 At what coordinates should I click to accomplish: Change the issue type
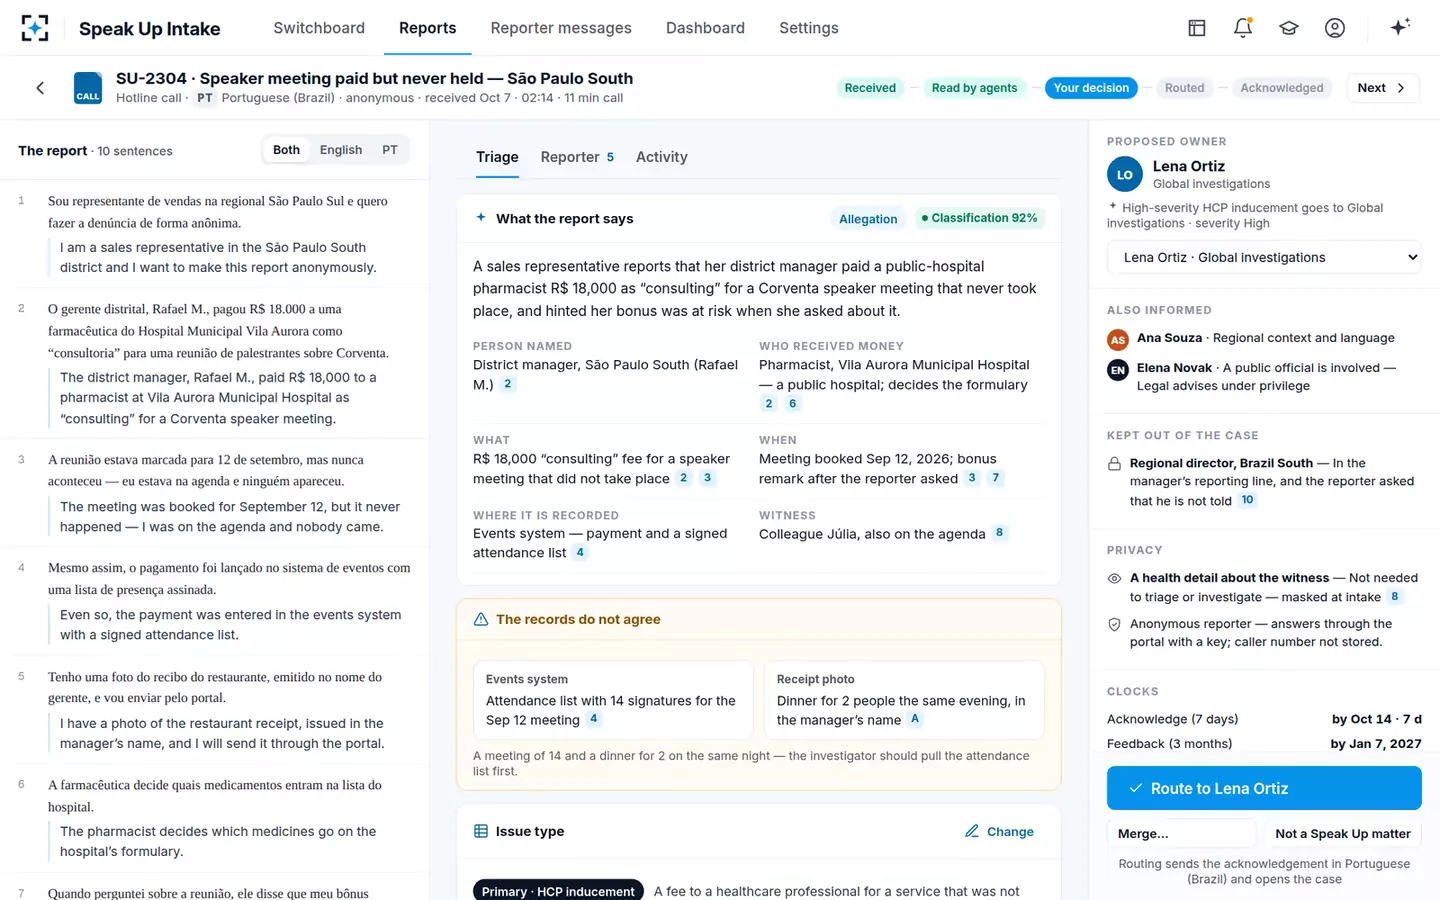tap(999, 831)
